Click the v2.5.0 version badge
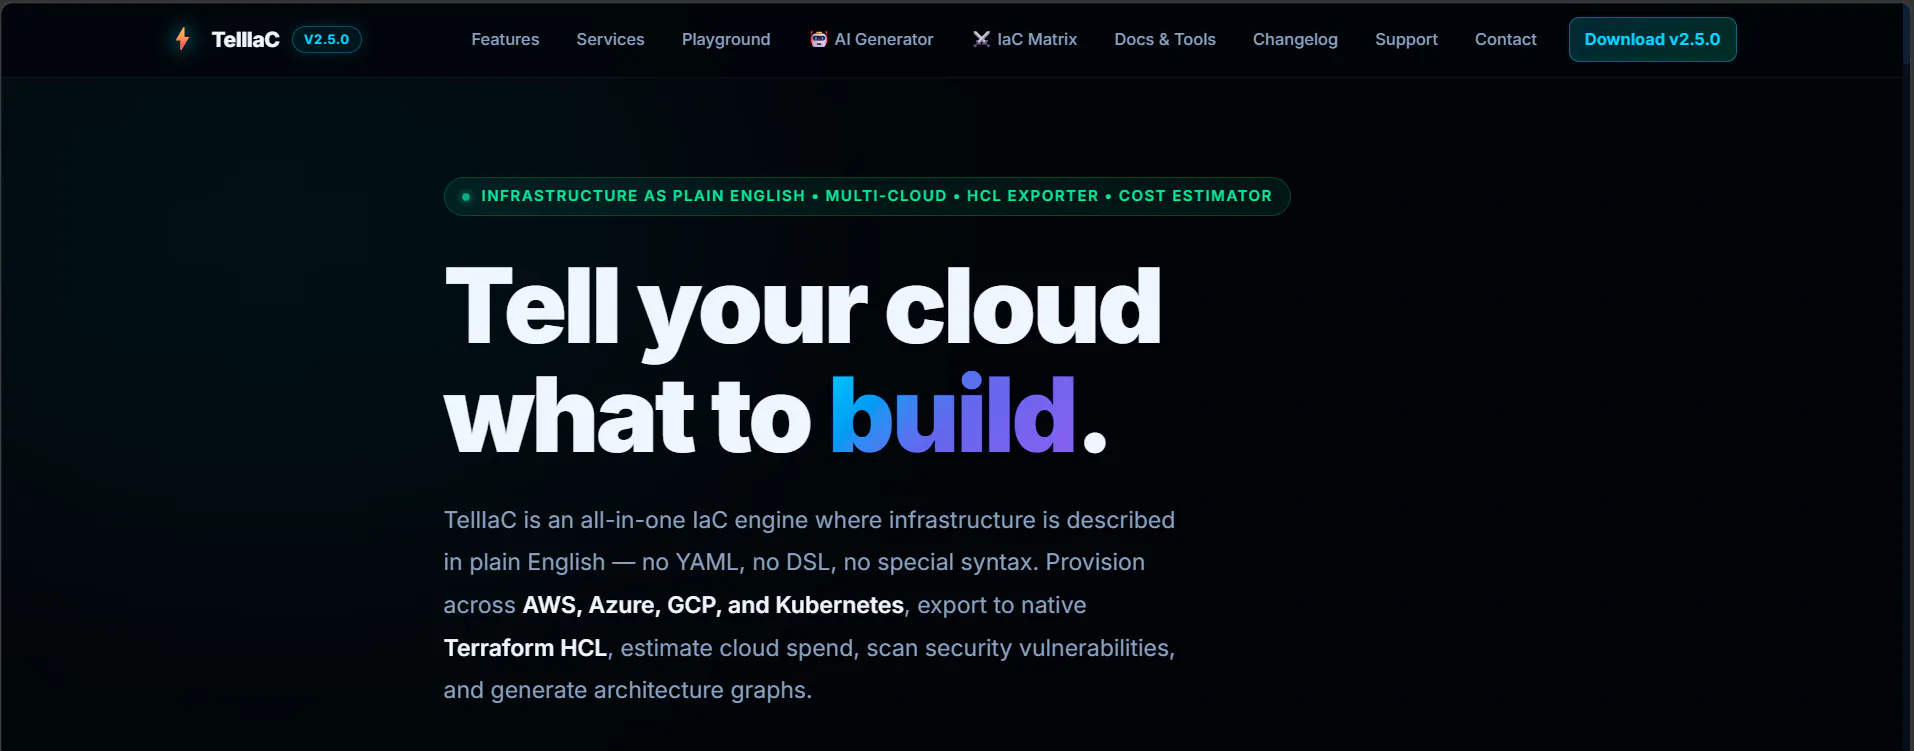Screen dimensions: 1914x751 coord(327,39)
